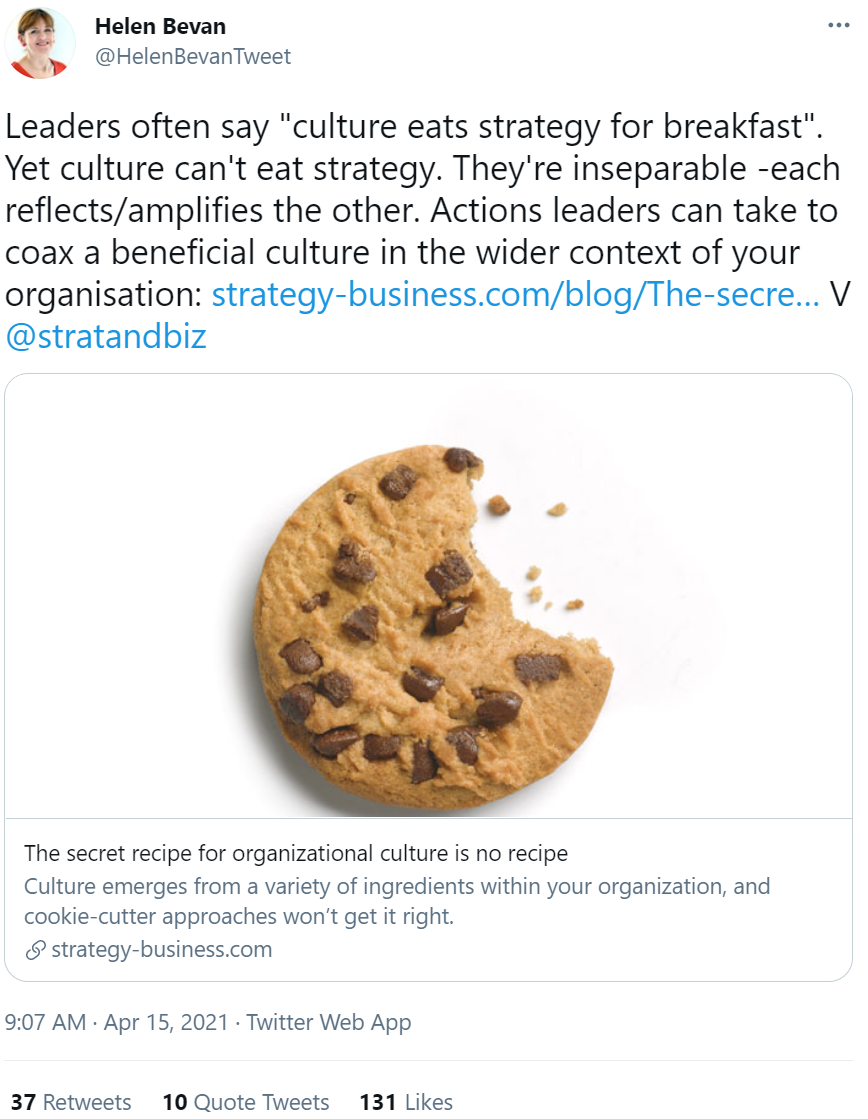The width and height of the screenshot is (868, 1119).
Task: Open the 9:07 AM timestamp link
Action: [45, 1022]
